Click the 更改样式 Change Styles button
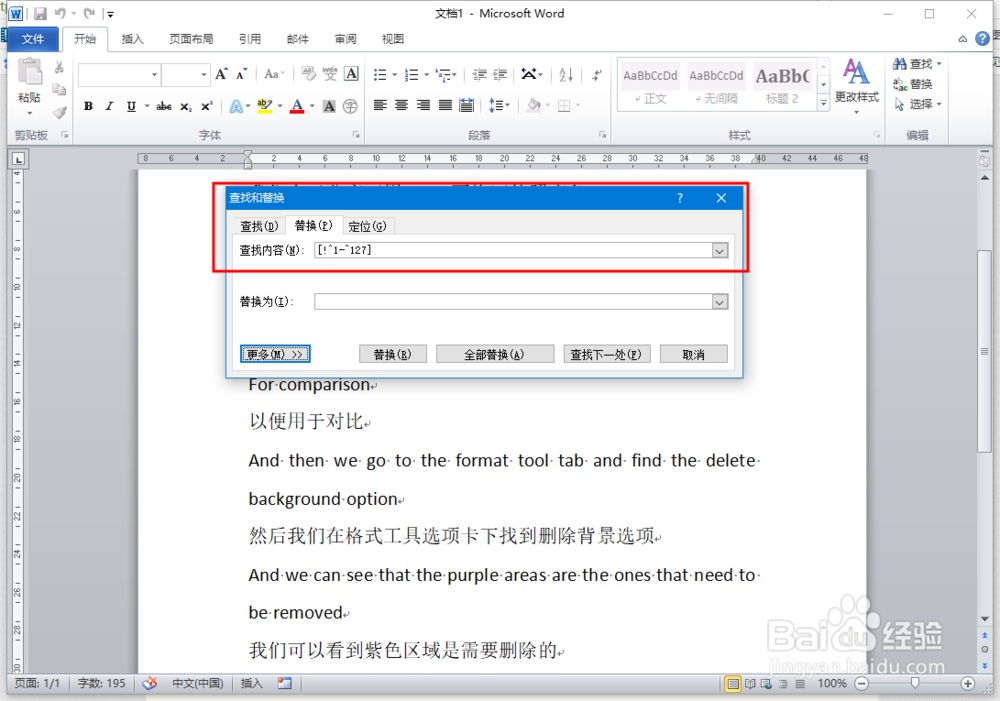 coord(857,85)
